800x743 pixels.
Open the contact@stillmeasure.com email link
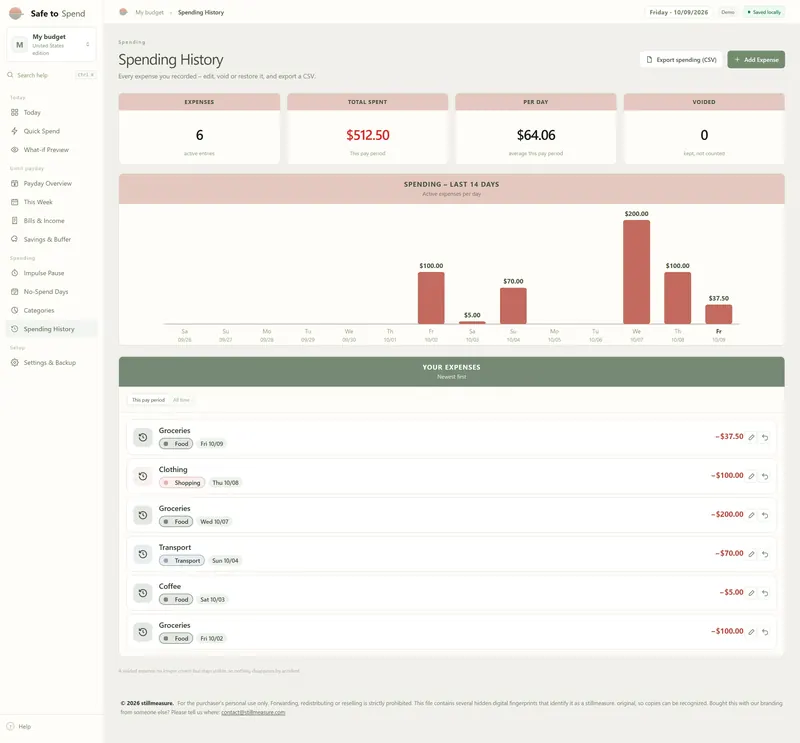[253, 712]
